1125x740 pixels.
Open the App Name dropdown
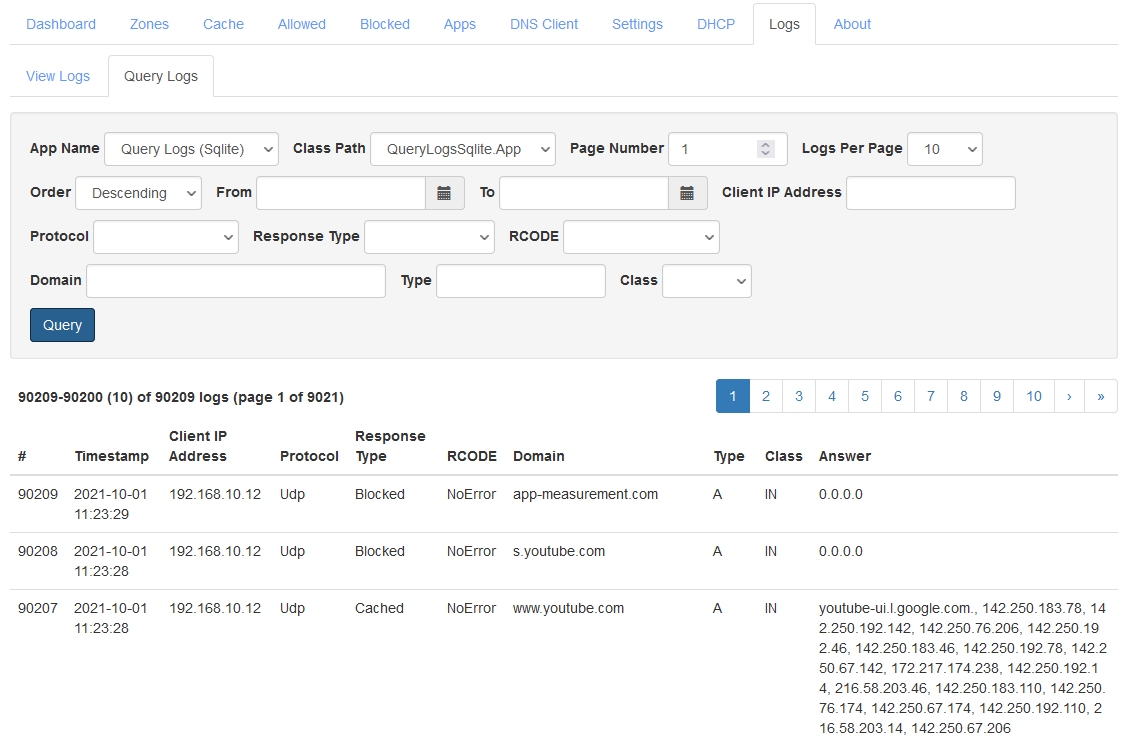tap(191, 148)
